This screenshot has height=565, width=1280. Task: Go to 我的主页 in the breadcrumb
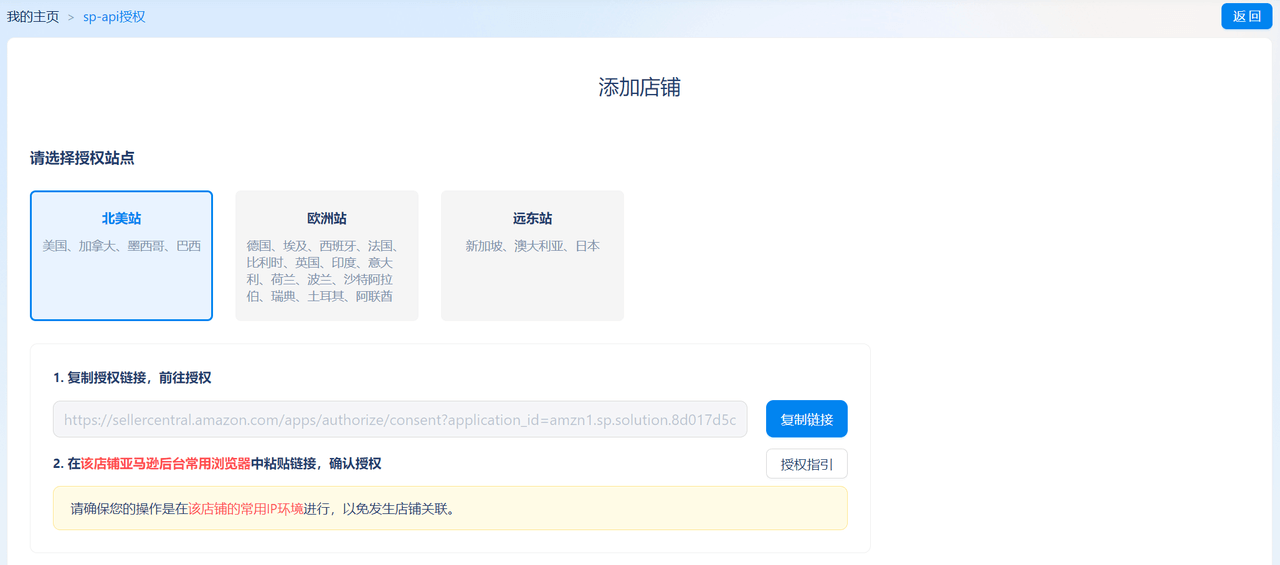point(33,17)
